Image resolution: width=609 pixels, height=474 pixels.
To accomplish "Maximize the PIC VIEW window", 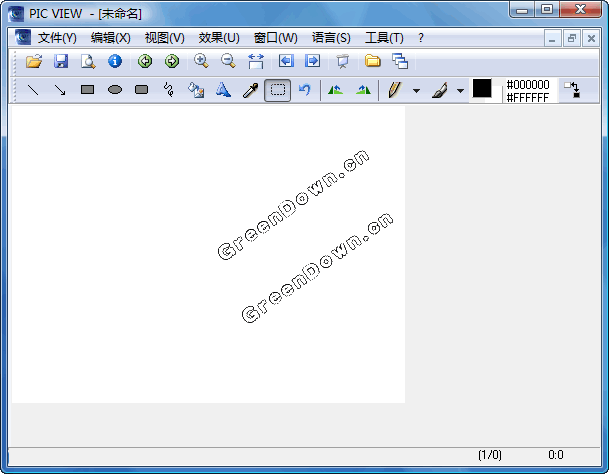I will coord(547,9).
